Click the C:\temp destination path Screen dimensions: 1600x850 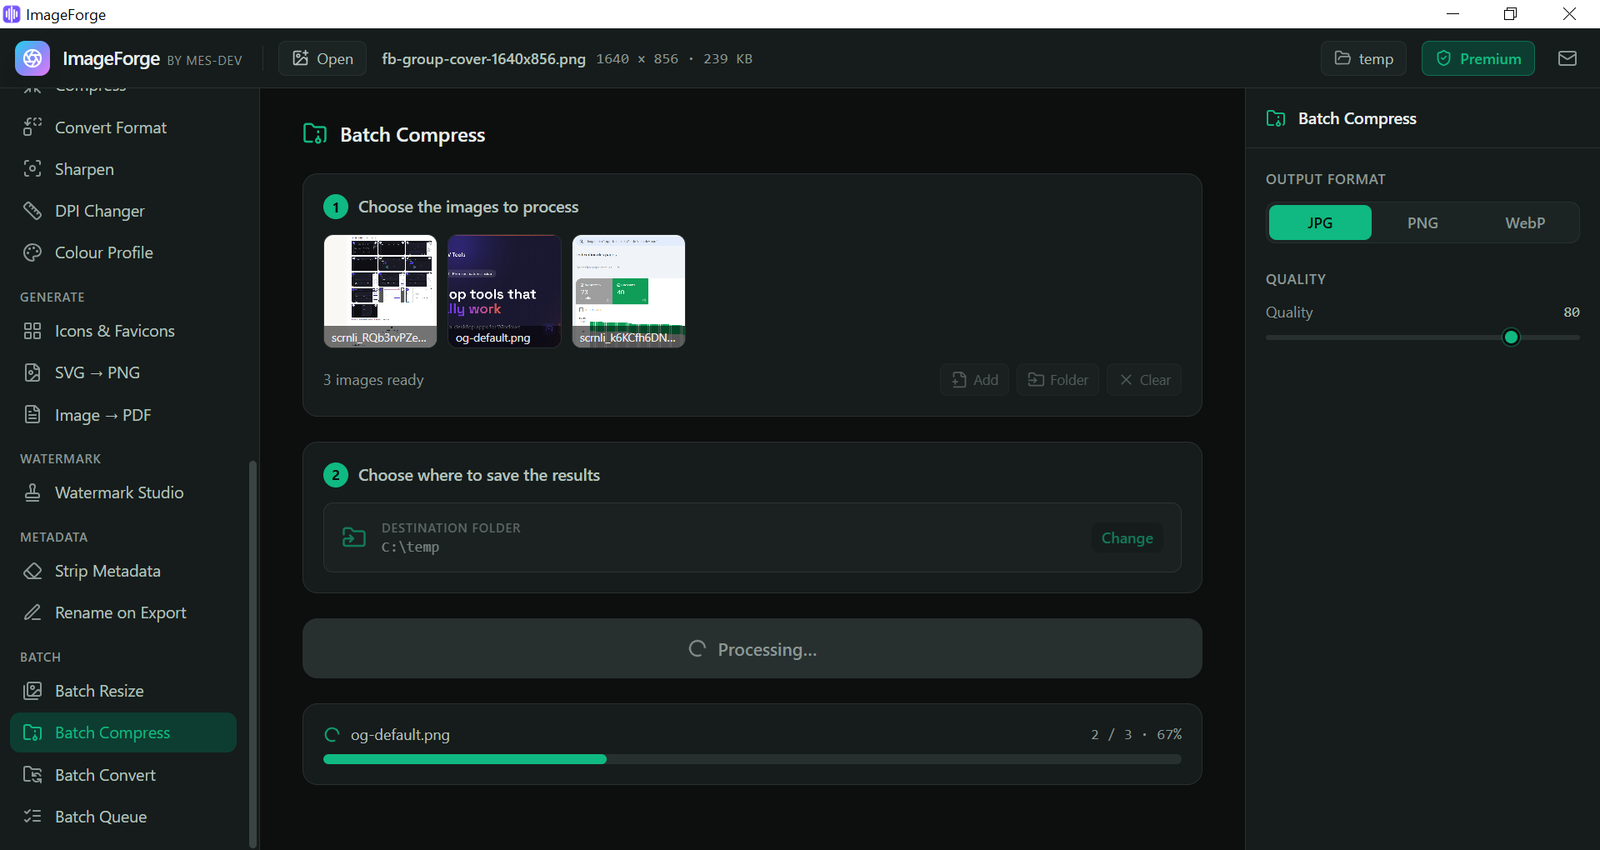pyautogui.click(x=410, y=547)
